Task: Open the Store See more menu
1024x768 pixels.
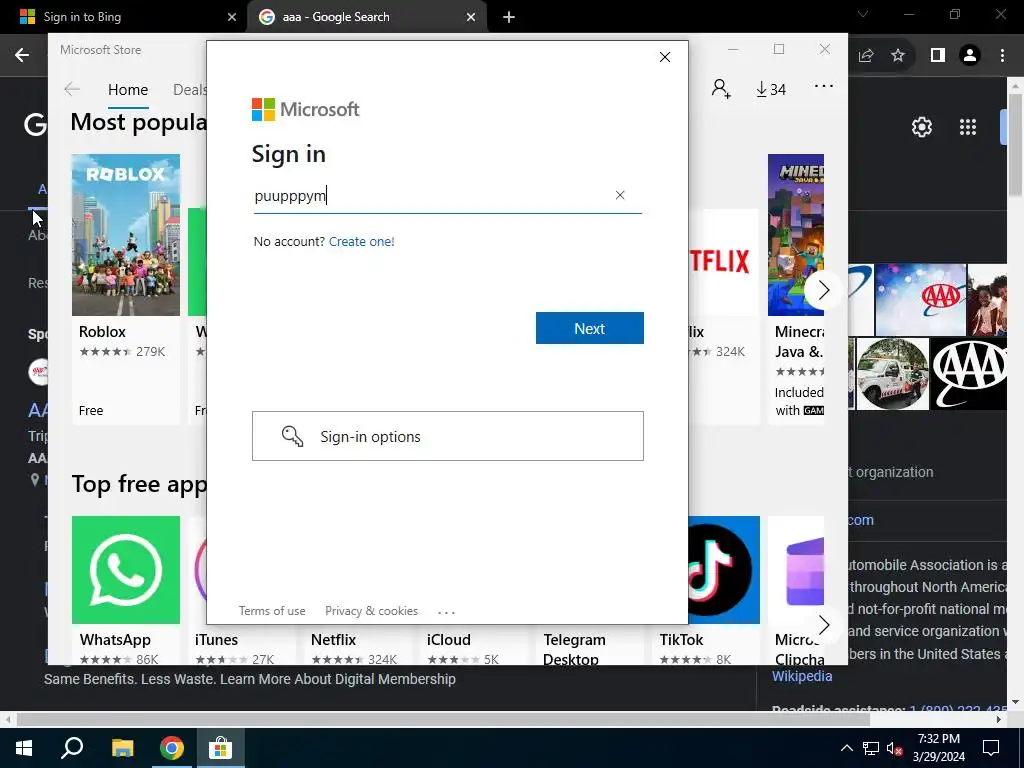Action: (824, 86)
